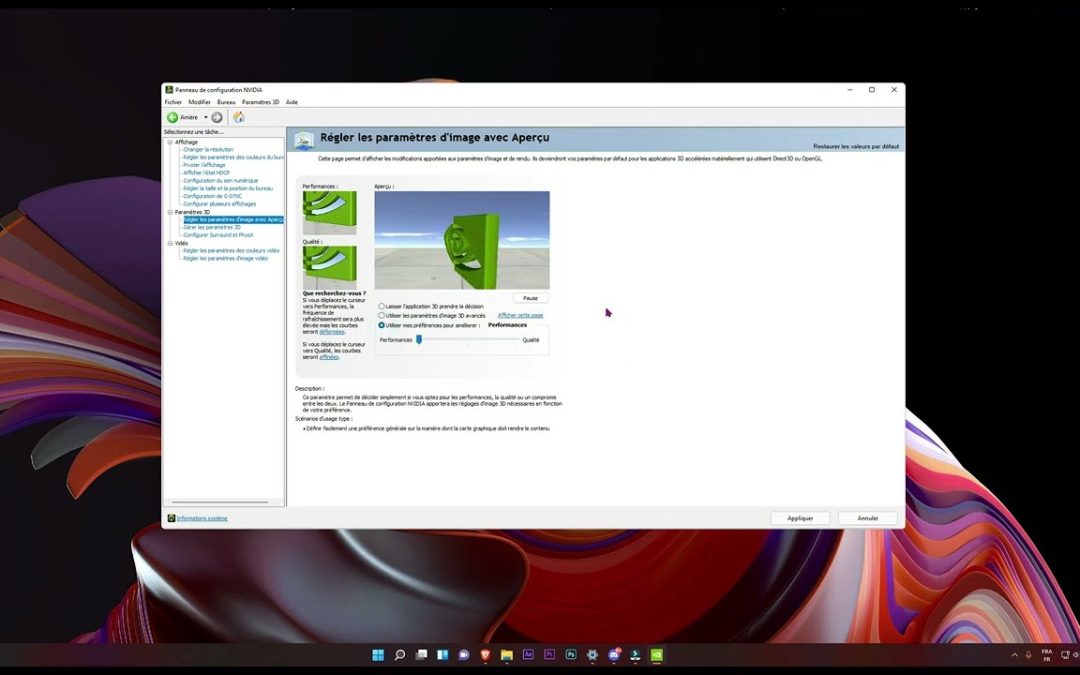
Task: Click the Qualité sample thumbnail
Action: [330, 268]
